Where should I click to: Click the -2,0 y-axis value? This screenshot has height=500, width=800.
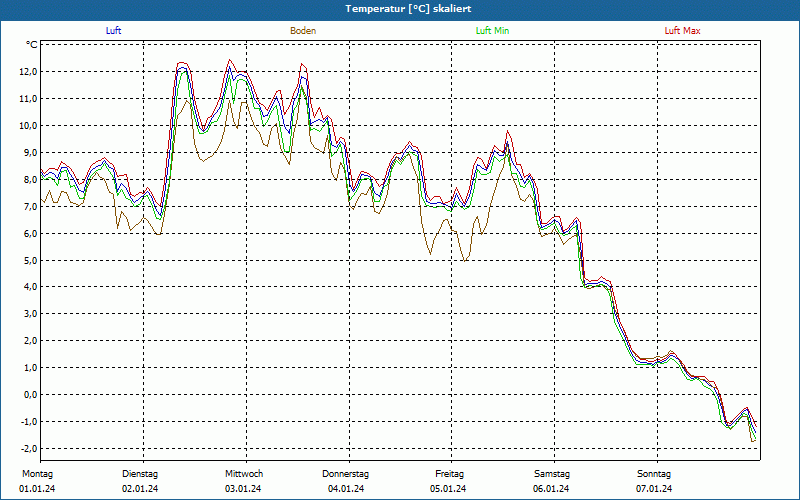click(29, 449)
